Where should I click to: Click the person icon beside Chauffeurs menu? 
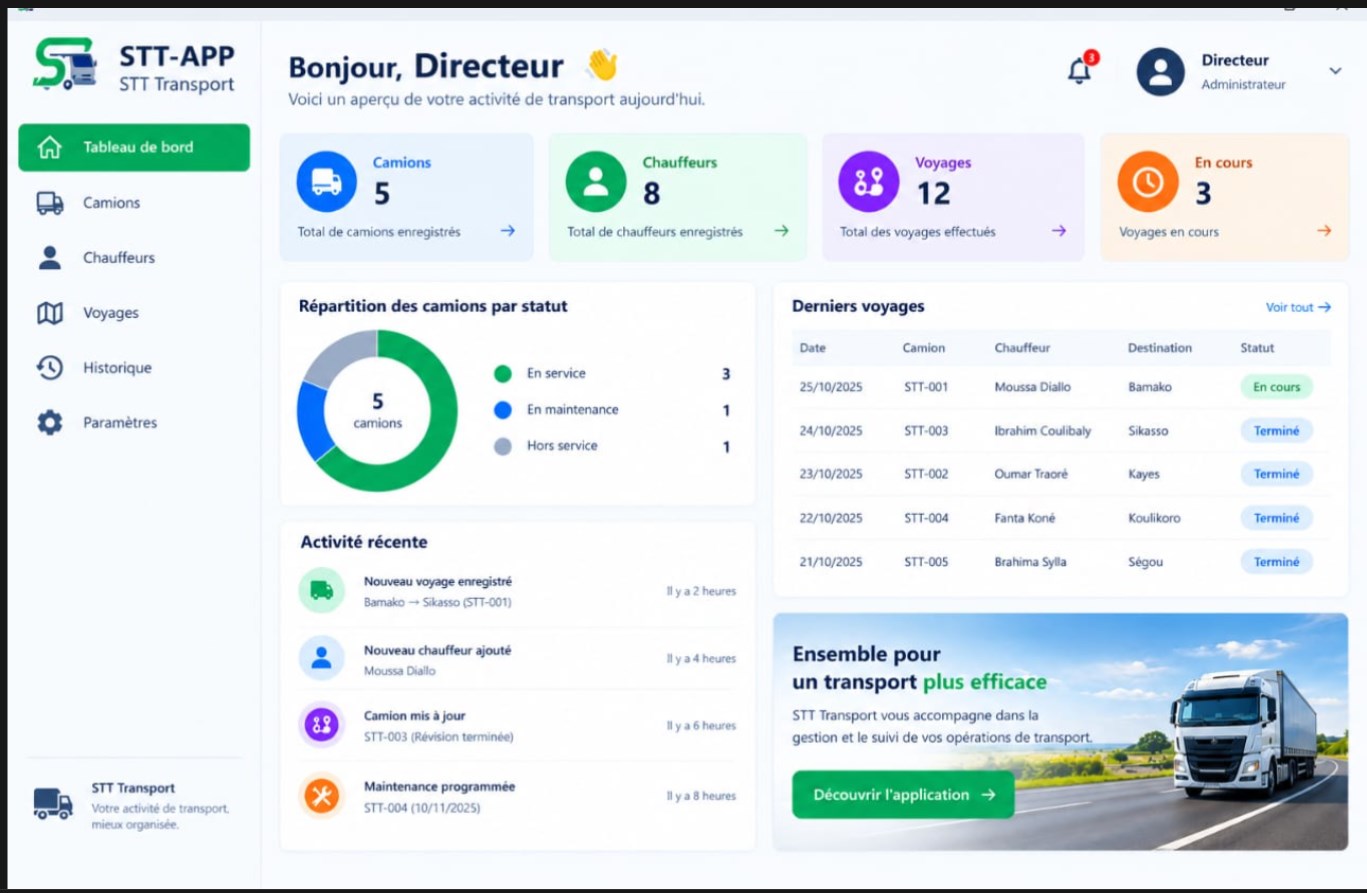[49, 258]
